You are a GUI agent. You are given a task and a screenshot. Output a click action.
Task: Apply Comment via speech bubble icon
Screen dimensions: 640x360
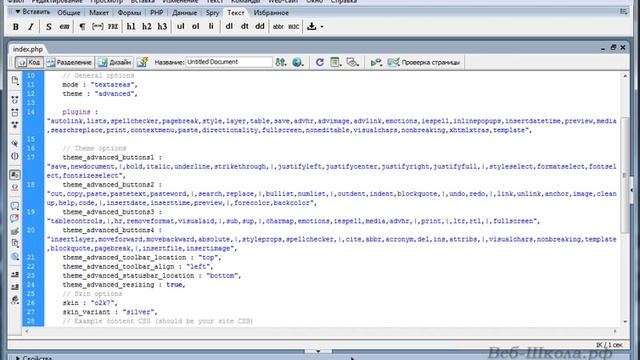pos(15,206)
